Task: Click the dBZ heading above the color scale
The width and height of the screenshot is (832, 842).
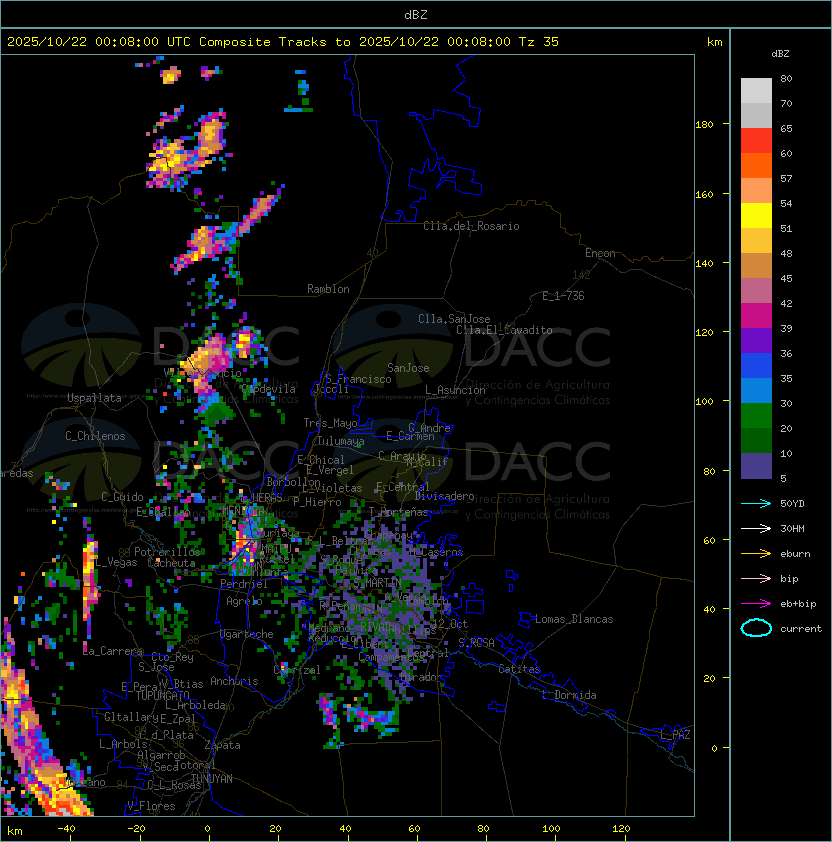Action: pyautogui.click(x=780, y=54)
